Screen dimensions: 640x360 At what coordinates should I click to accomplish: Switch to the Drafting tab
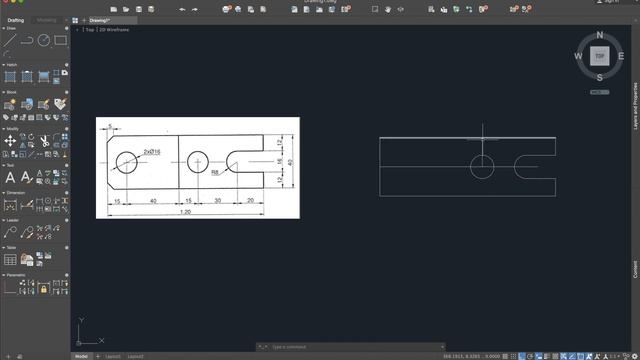pos(16,20)
